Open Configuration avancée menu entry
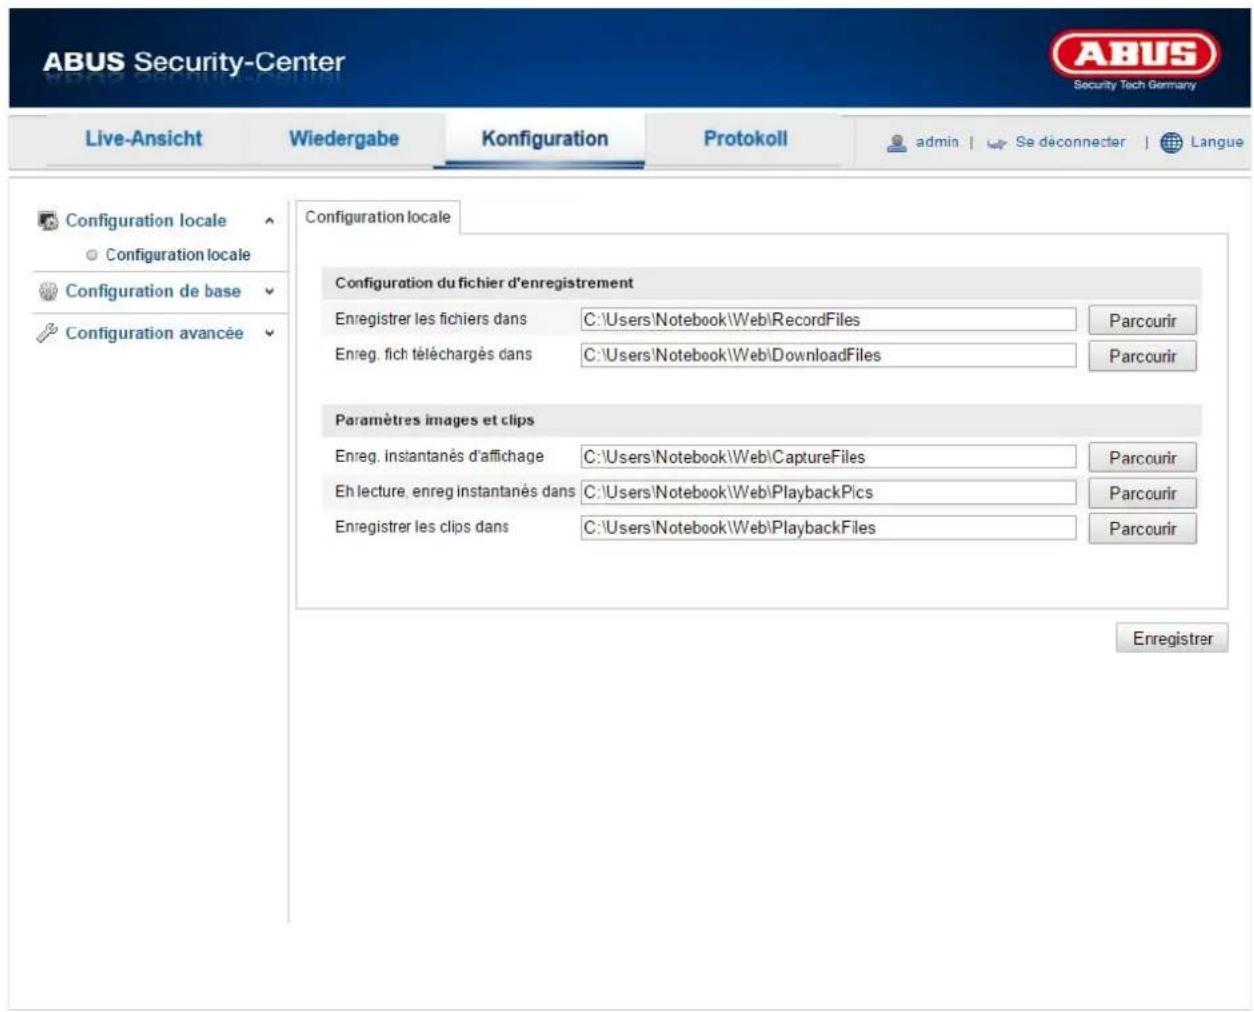The height and width of the screenshot is (1012, 1254). pos(155,333)
